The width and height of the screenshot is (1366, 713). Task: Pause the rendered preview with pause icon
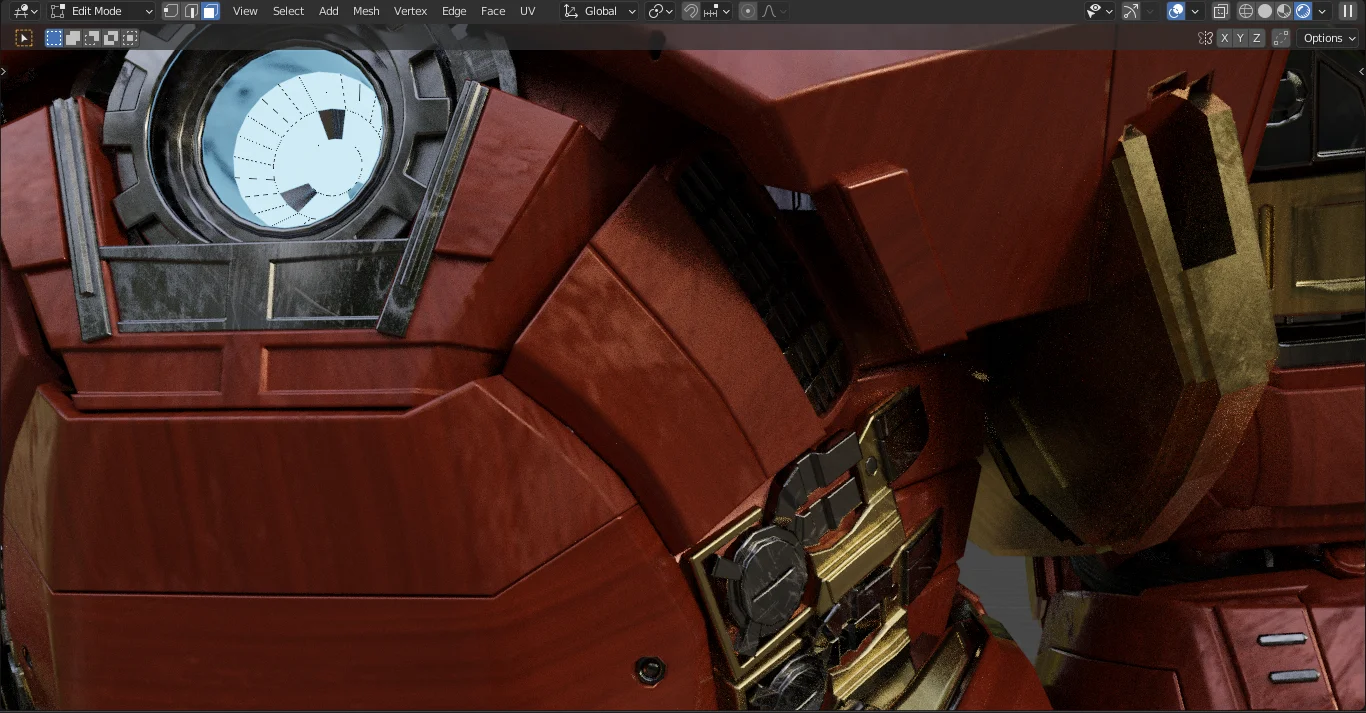(x=1347, y=11)
